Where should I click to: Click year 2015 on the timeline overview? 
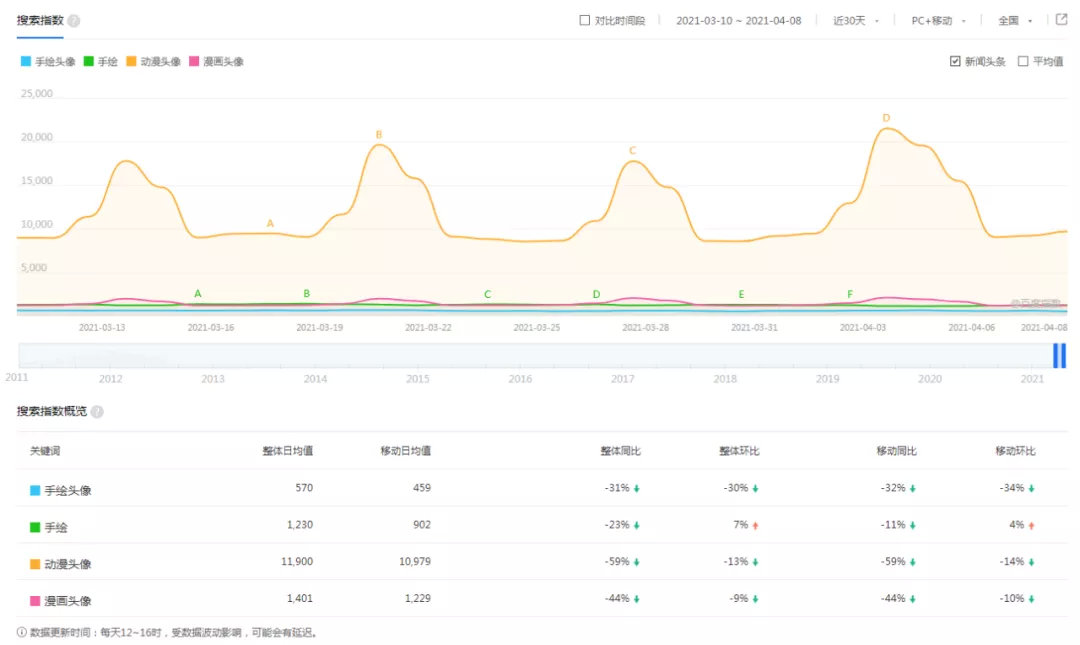pyautogui.click(x=418, y=379)
